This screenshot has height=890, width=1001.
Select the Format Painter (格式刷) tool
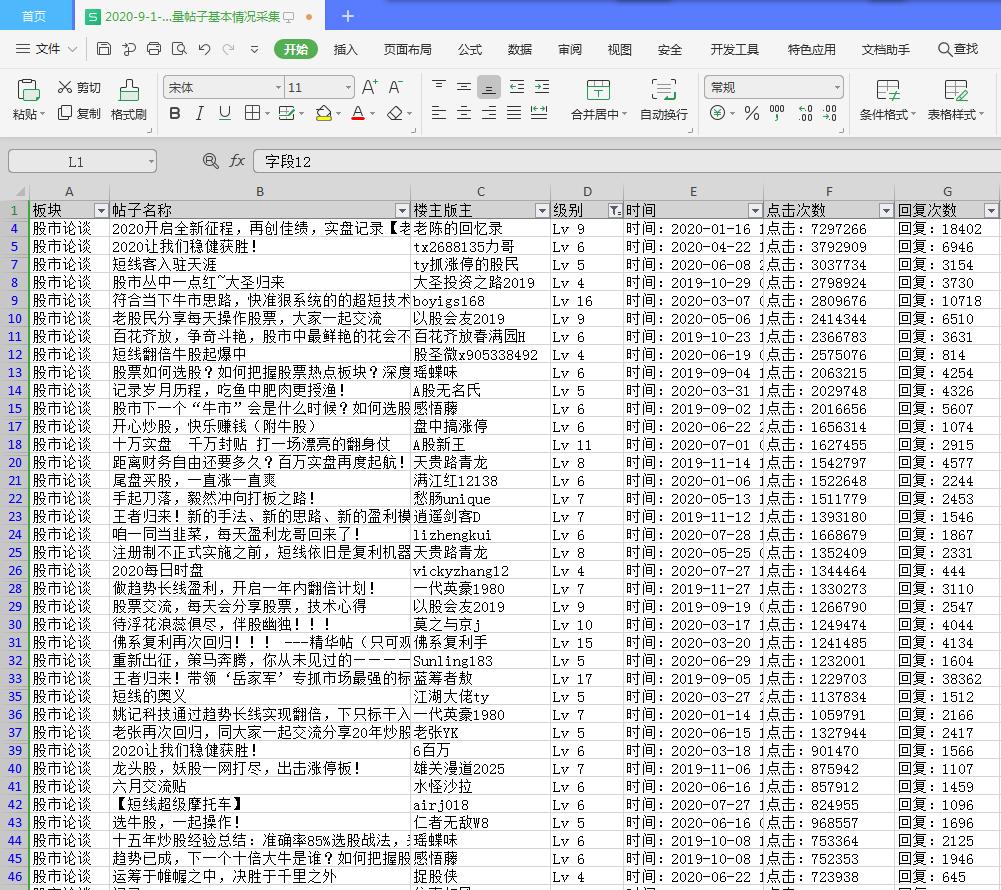click(128, 100)
